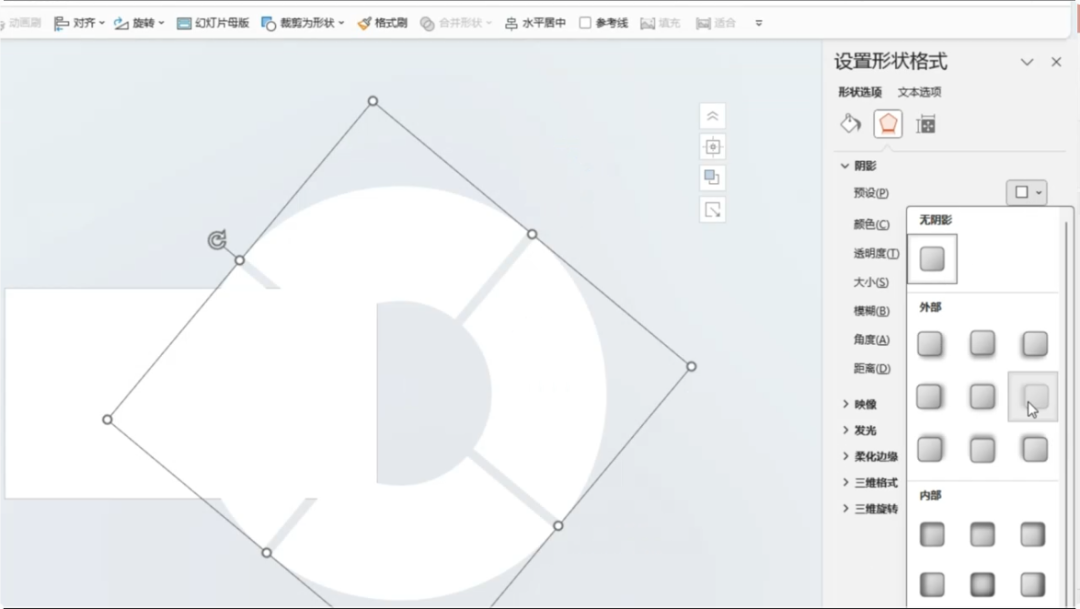Collapse the floating canvas toolbar with double chevron
The image size is (1080, 609).
point(713,116)
